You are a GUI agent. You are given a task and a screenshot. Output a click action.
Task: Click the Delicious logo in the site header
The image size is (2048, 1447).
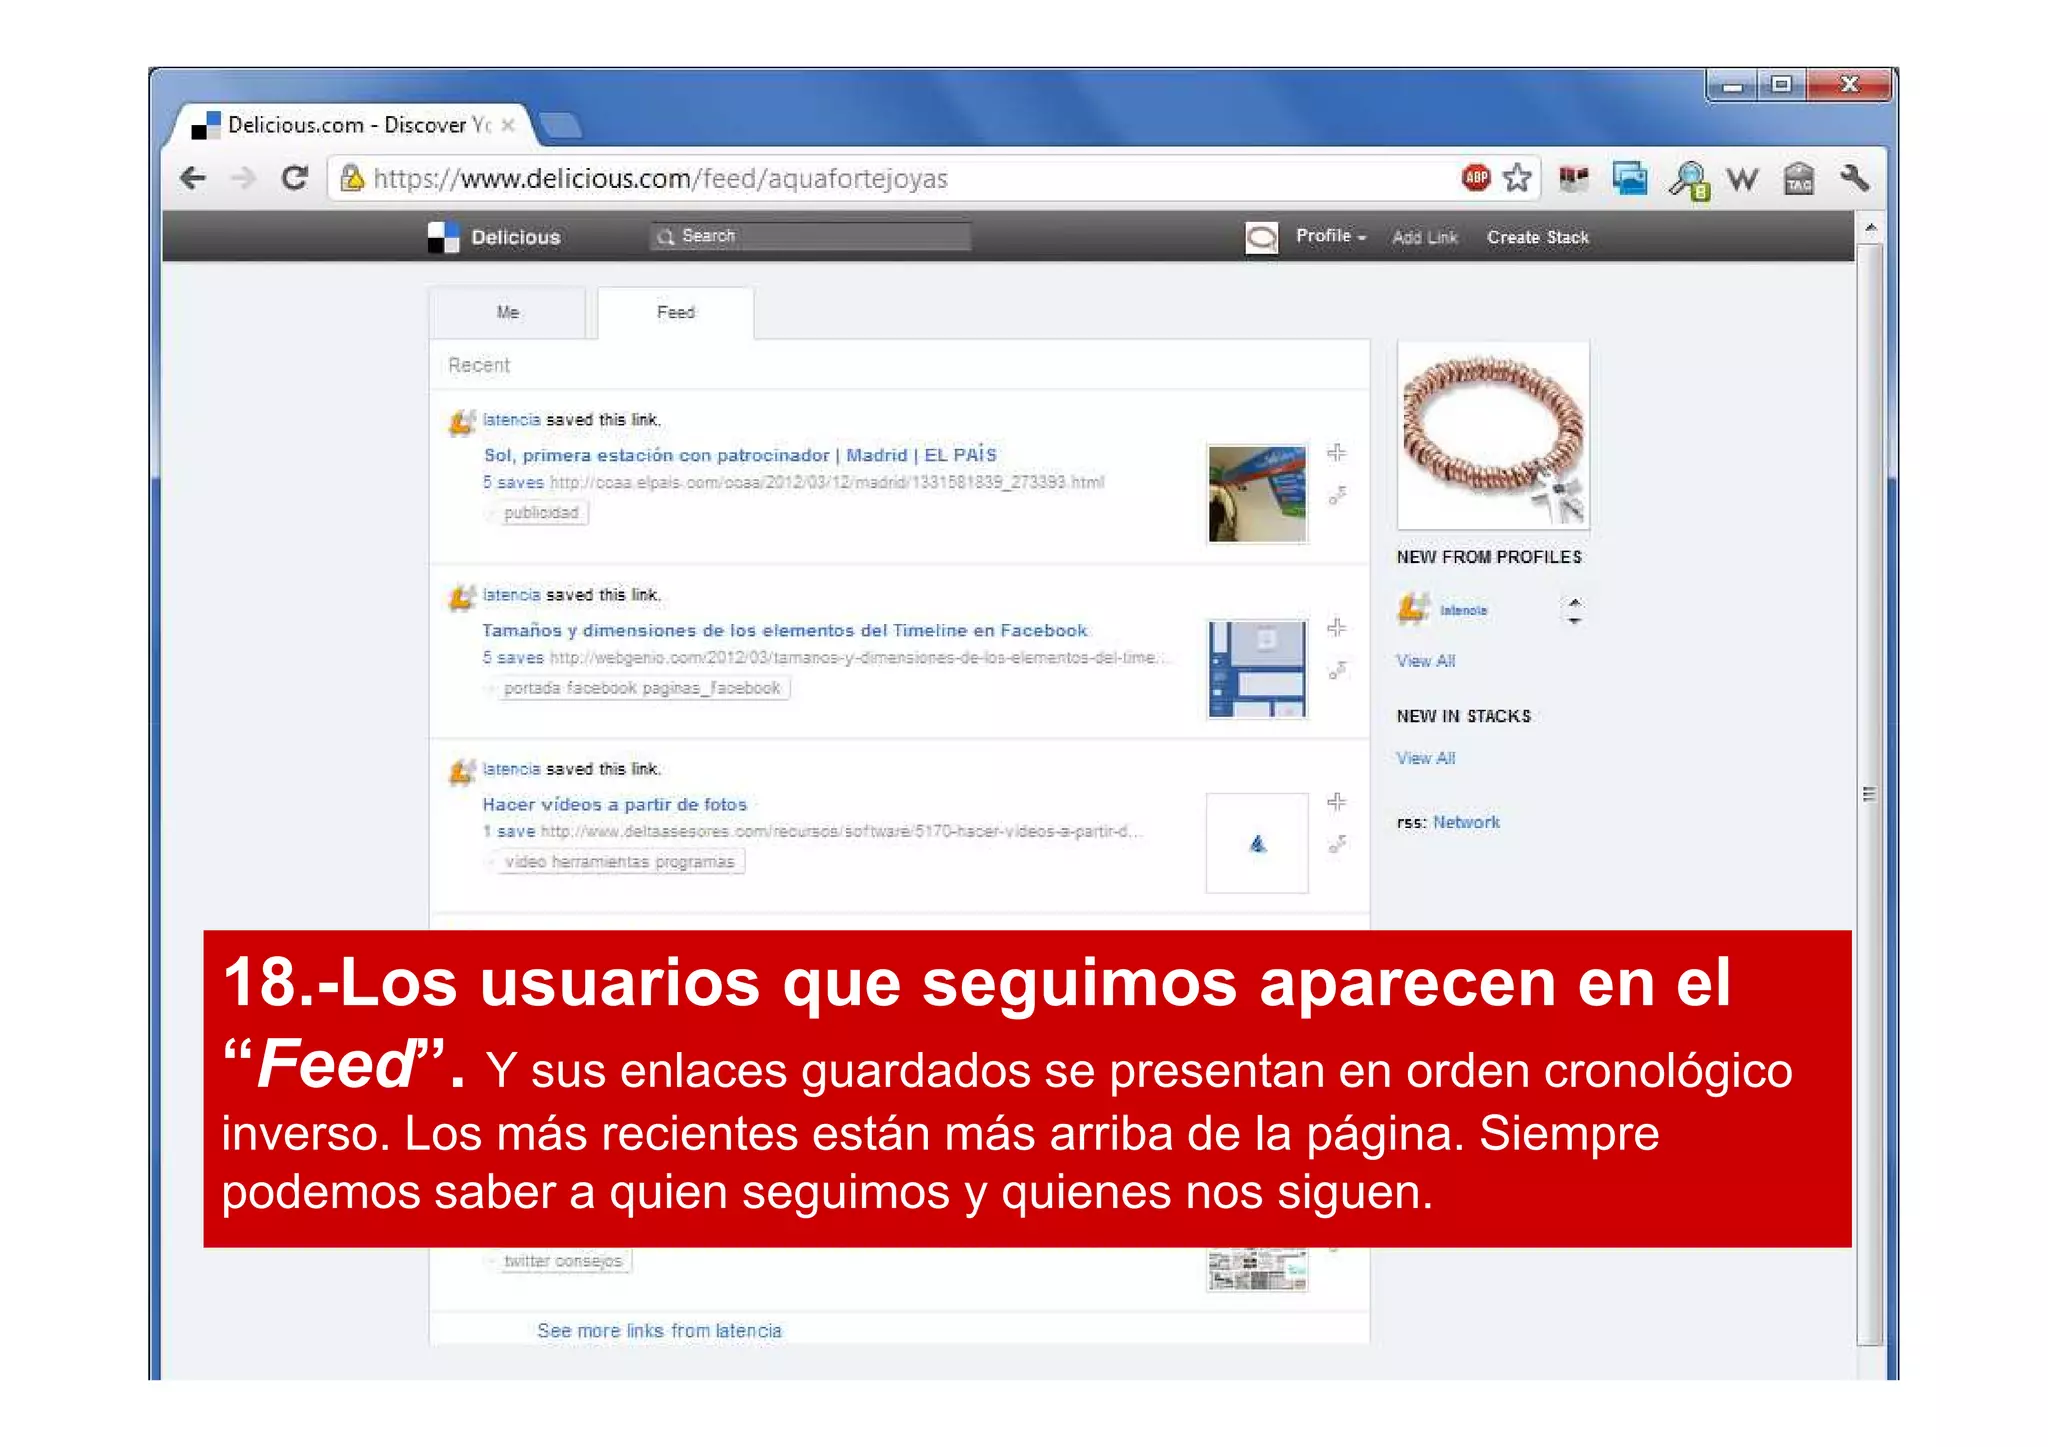tap(494, 237)
